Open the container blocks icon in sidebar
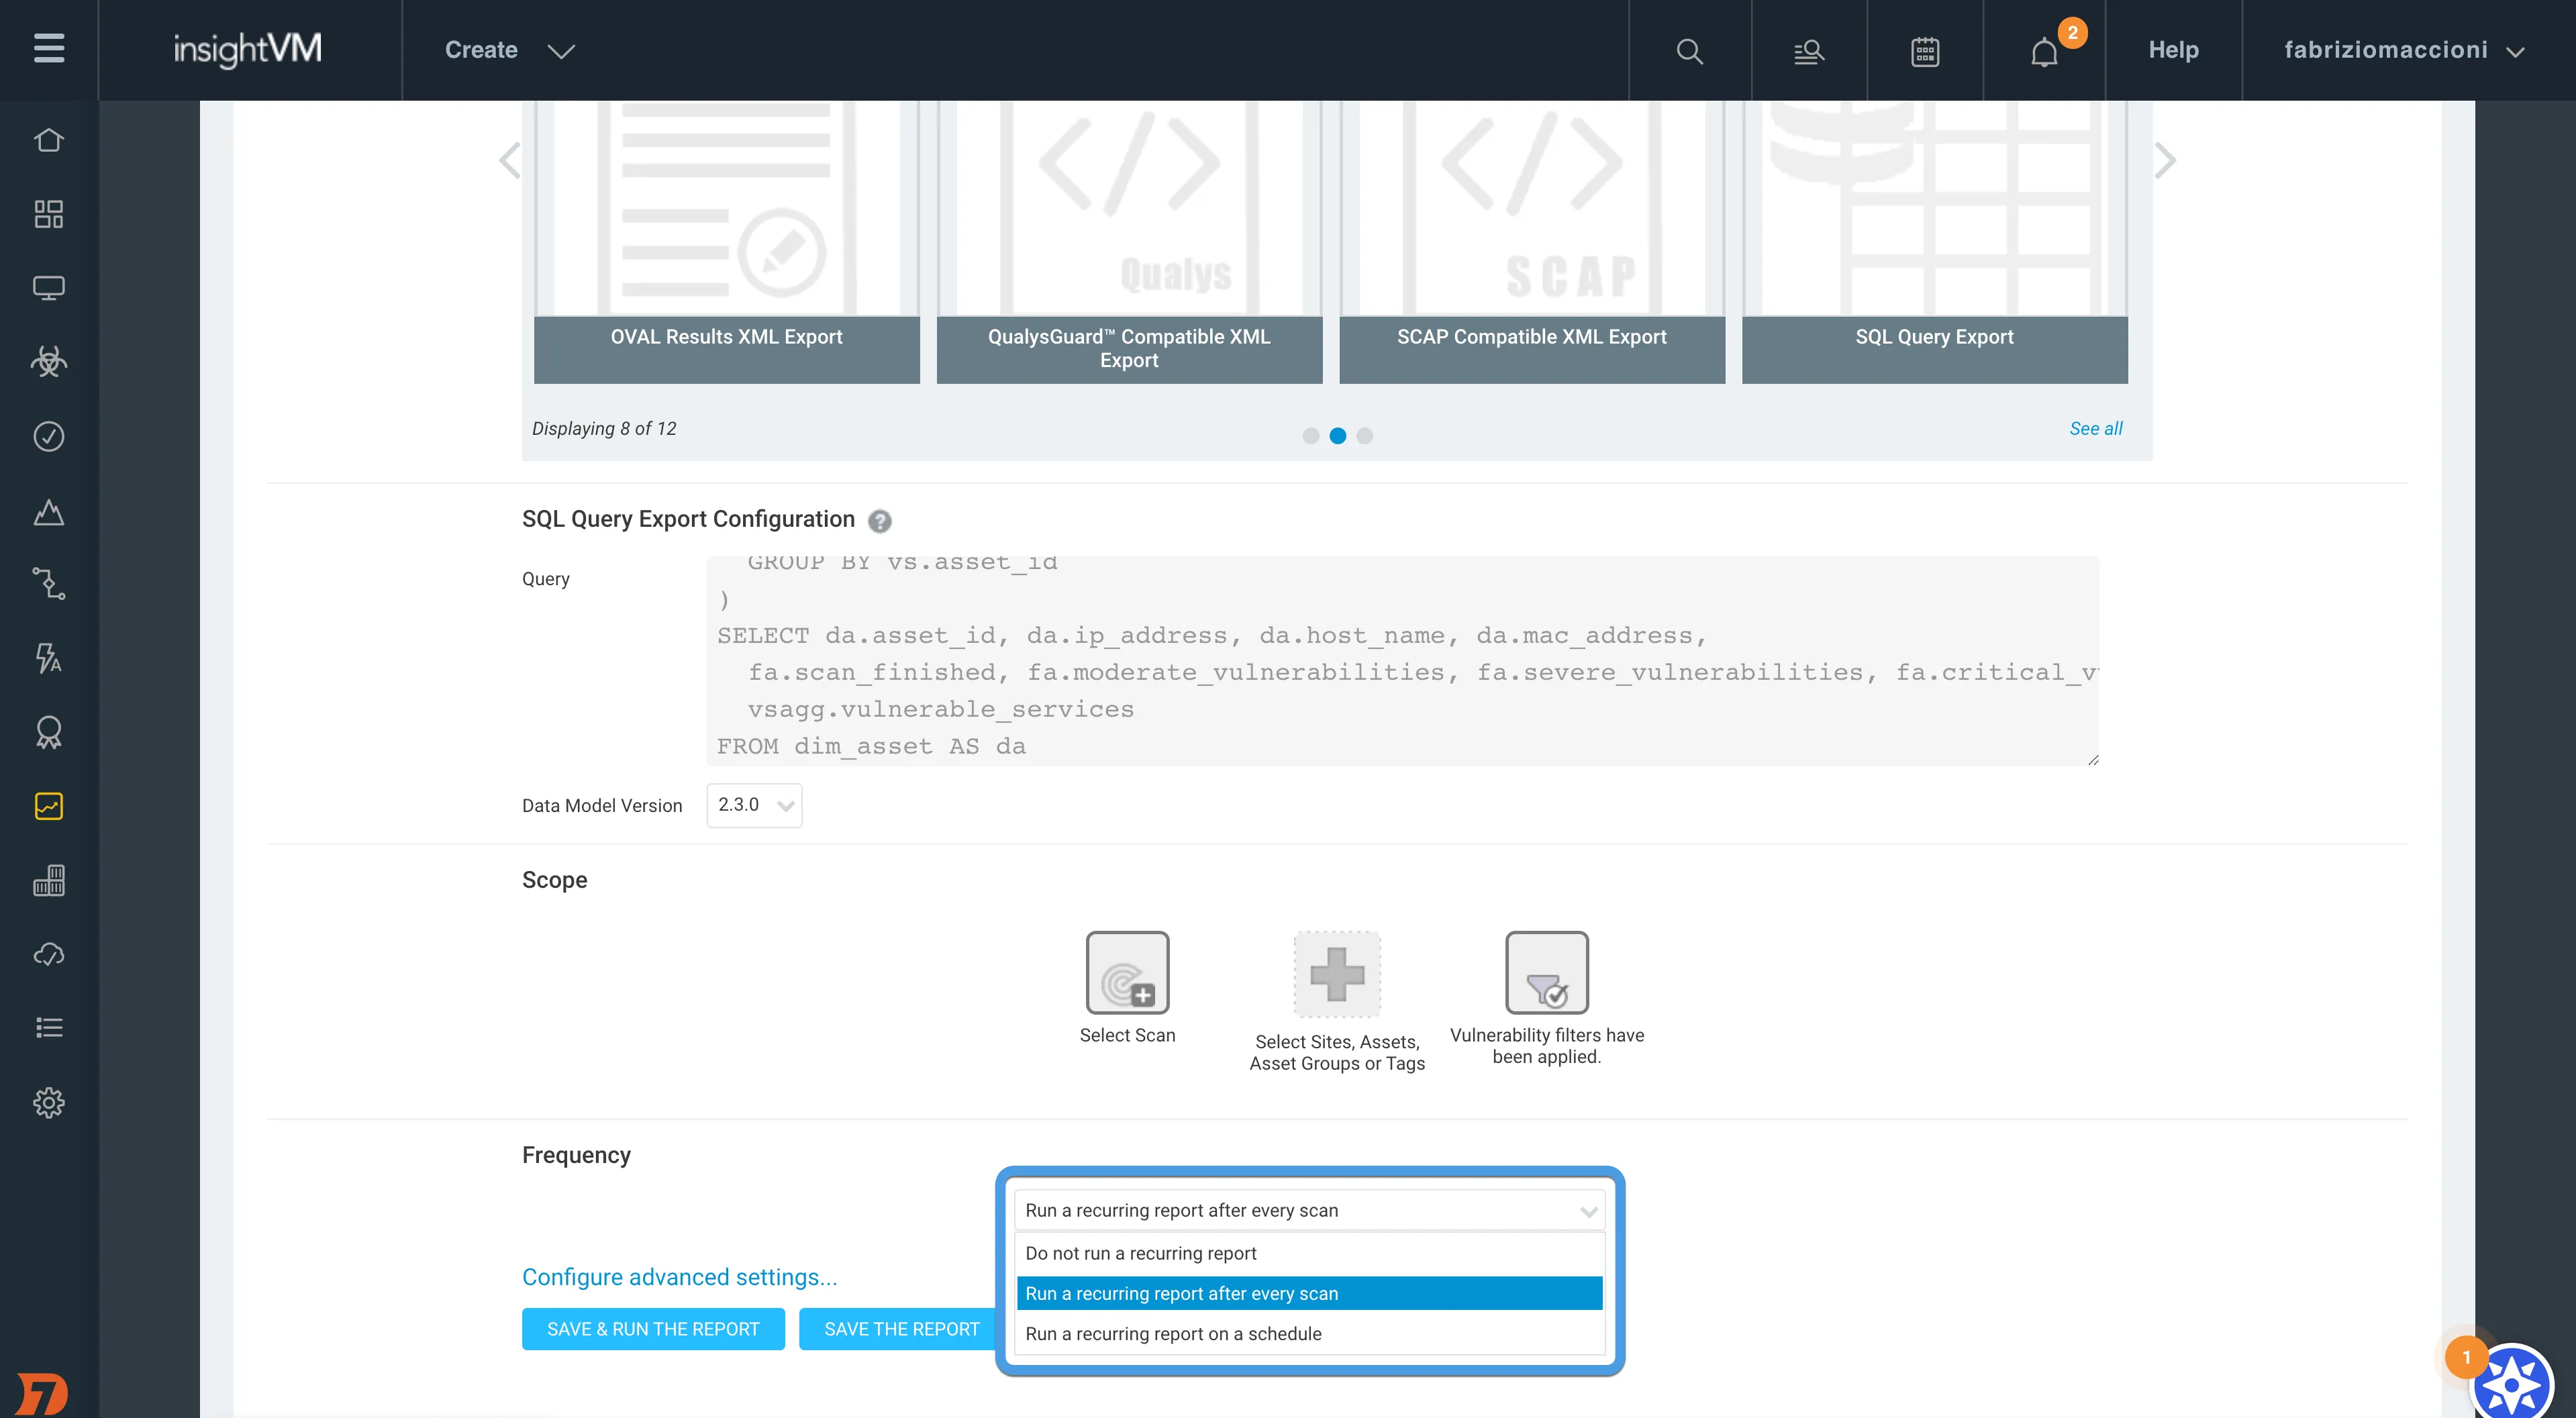The image size is (2576, 1418). 49,880
